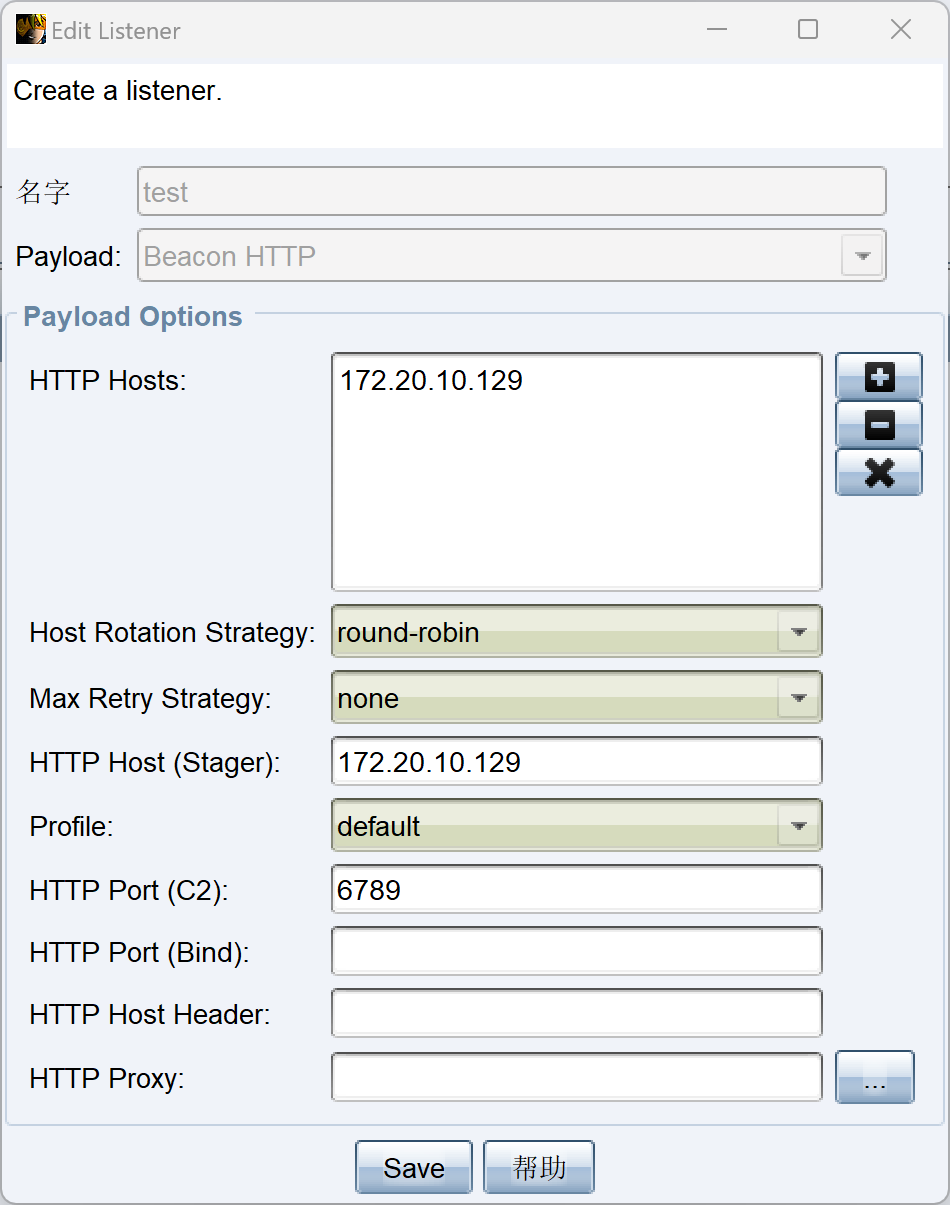
Task: Click the 帮助 help button
Action: pyautogui.click(x=539, y=1167)
